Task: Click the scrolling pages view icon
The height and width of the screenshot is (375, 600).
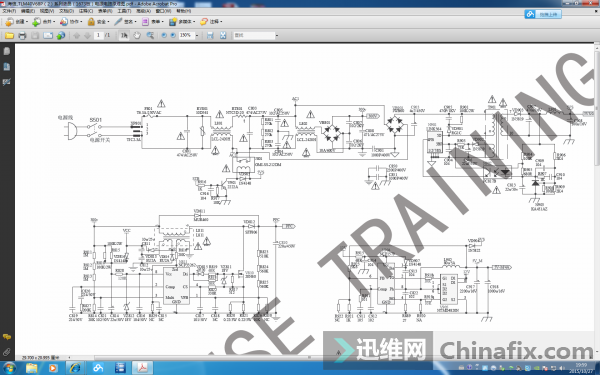Action: click(x=210, y=36)
